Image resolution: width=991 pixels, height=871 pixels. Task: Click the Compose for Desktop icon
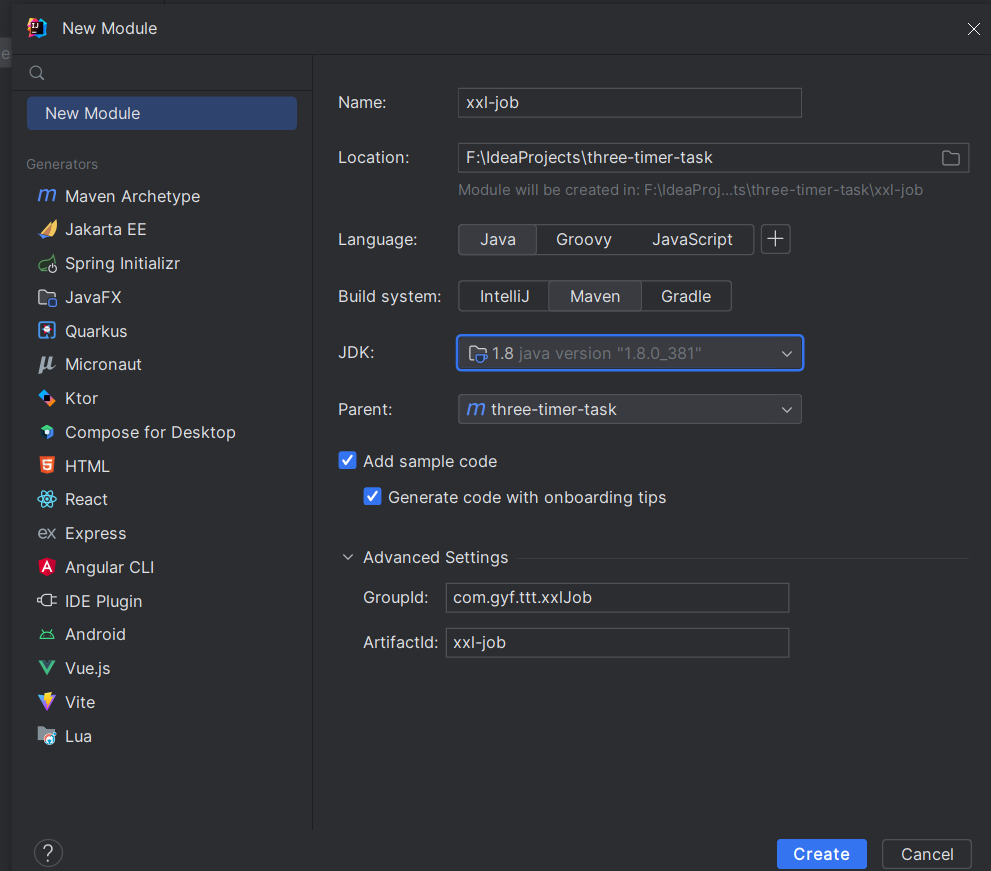coord(47,432)
